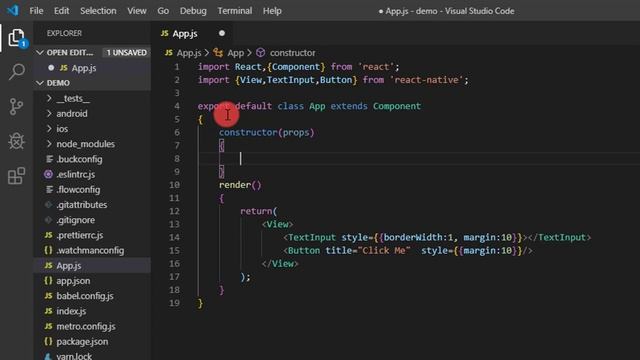Click 'borderWidth:1' on line 14
Screen dimensions: 640x360
(x=418, y=237)
